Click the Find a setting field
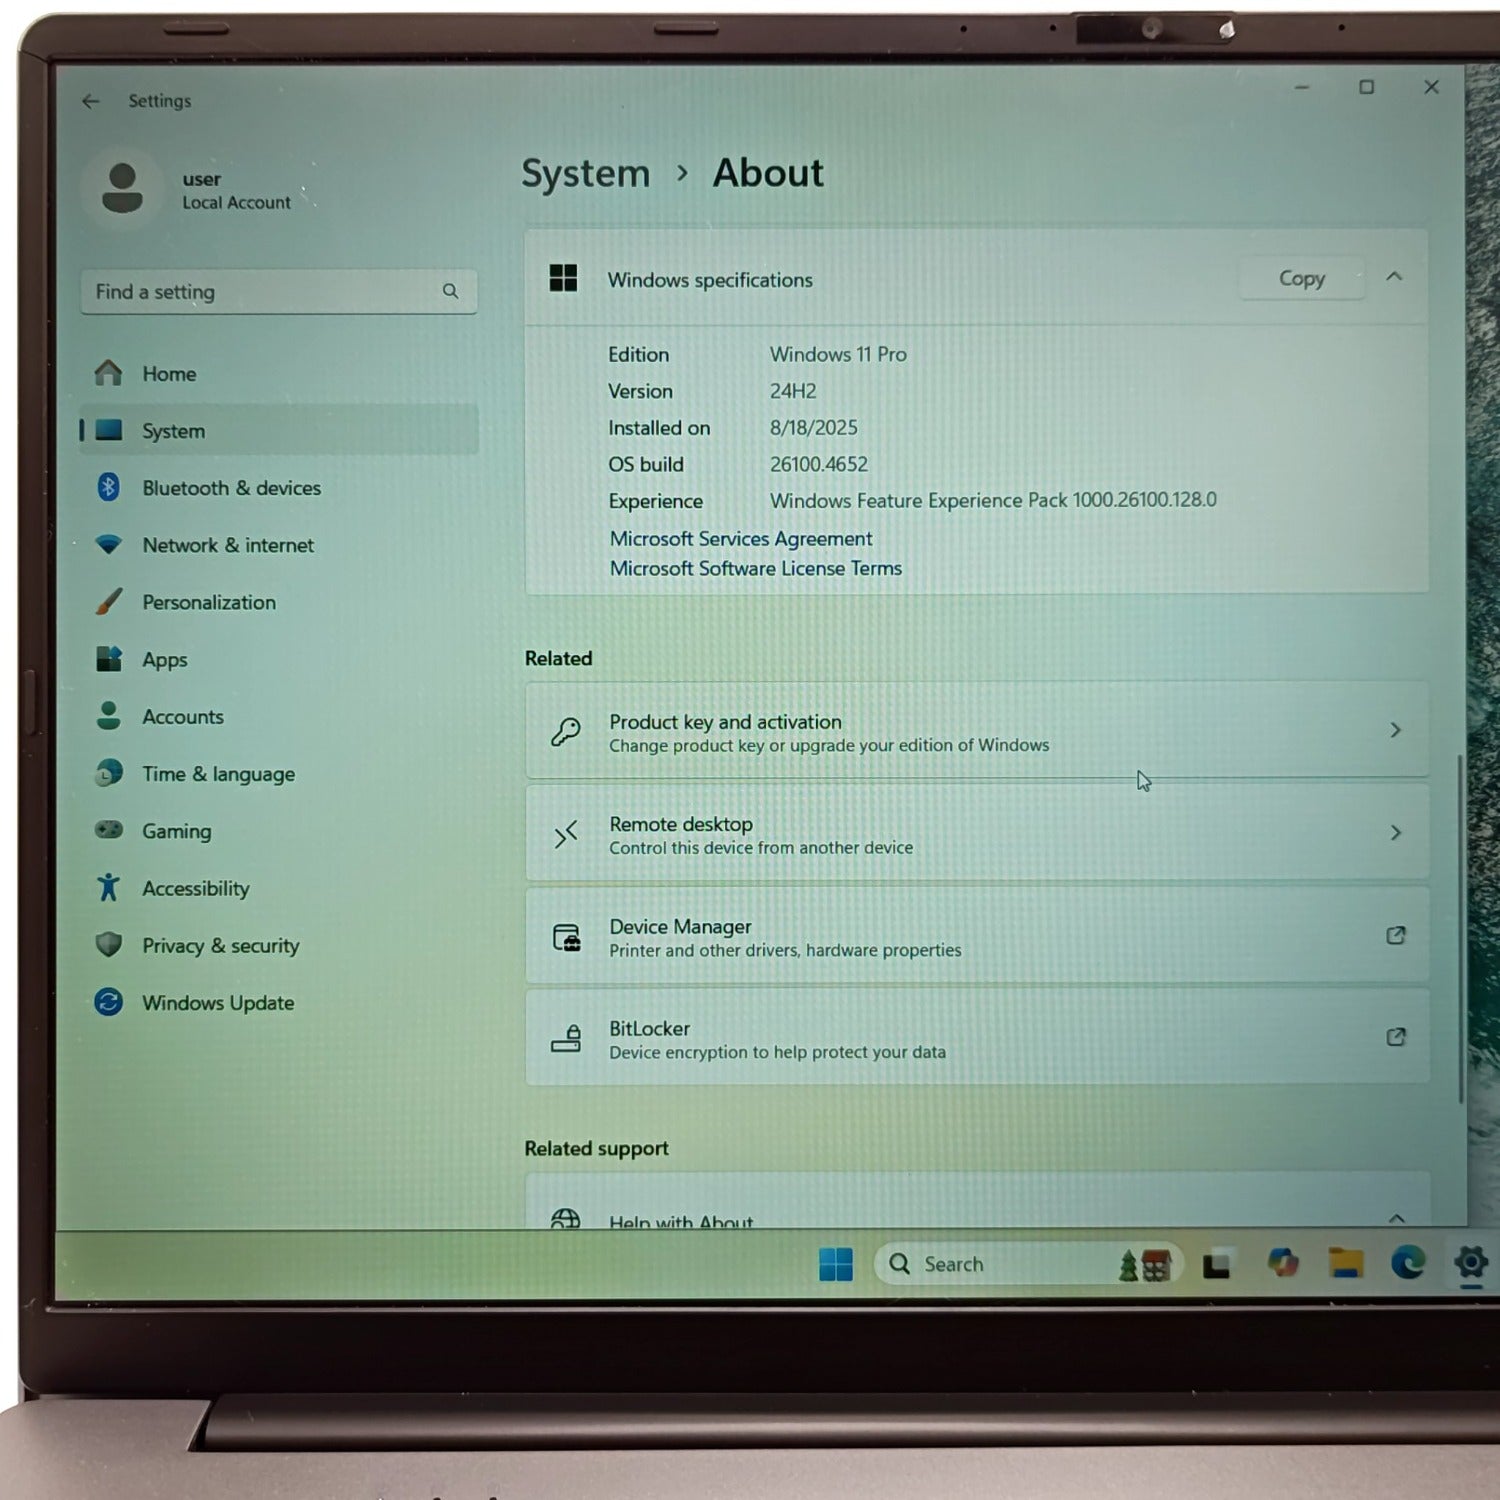This screenshot has height=1500, width=1500. tap(260, 292)
